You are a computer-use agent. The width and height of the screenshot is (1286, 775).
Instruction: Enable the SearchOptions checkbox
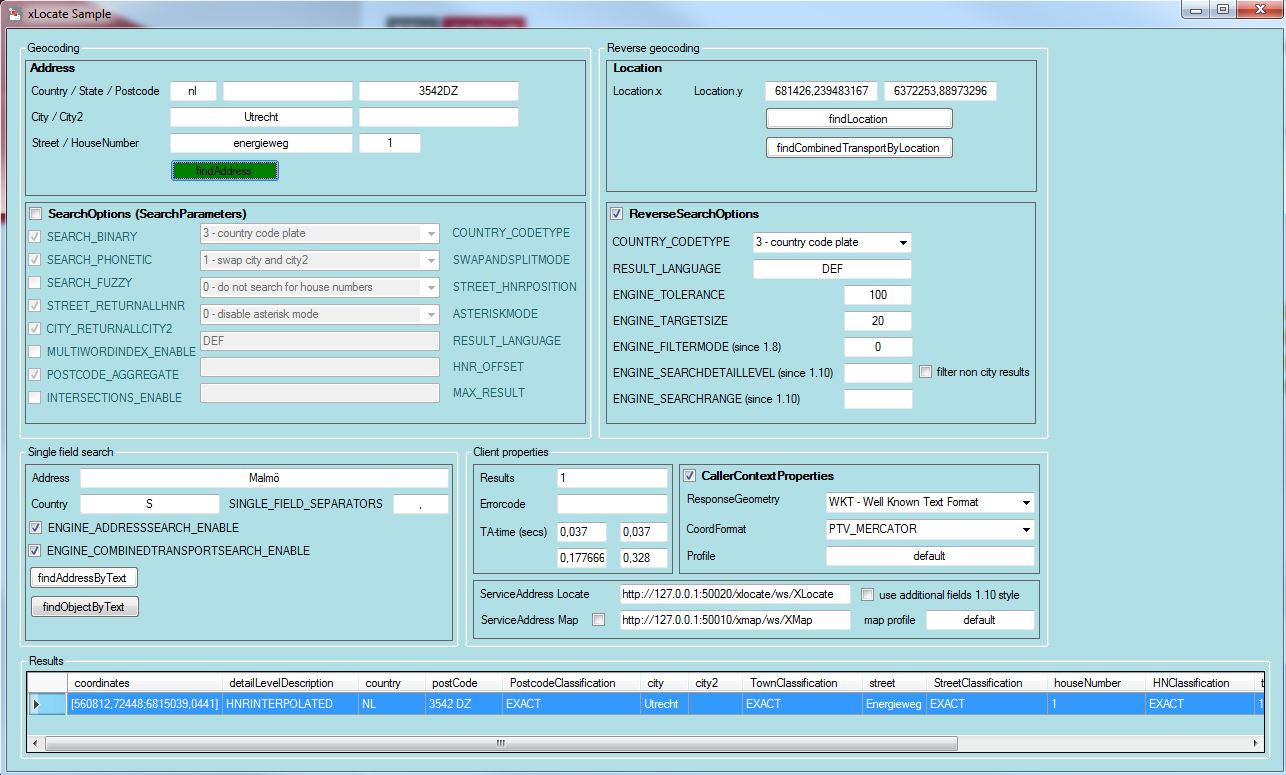(x=37, y=214)
